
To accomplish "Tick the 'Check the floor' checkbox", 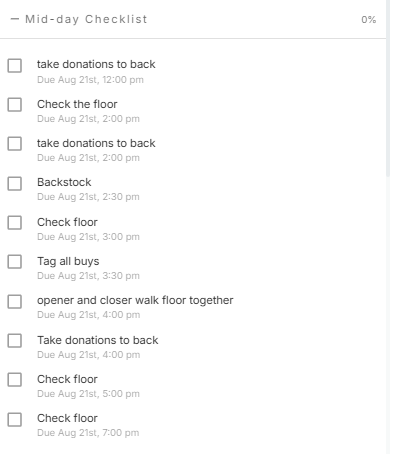I will point(15,104).
